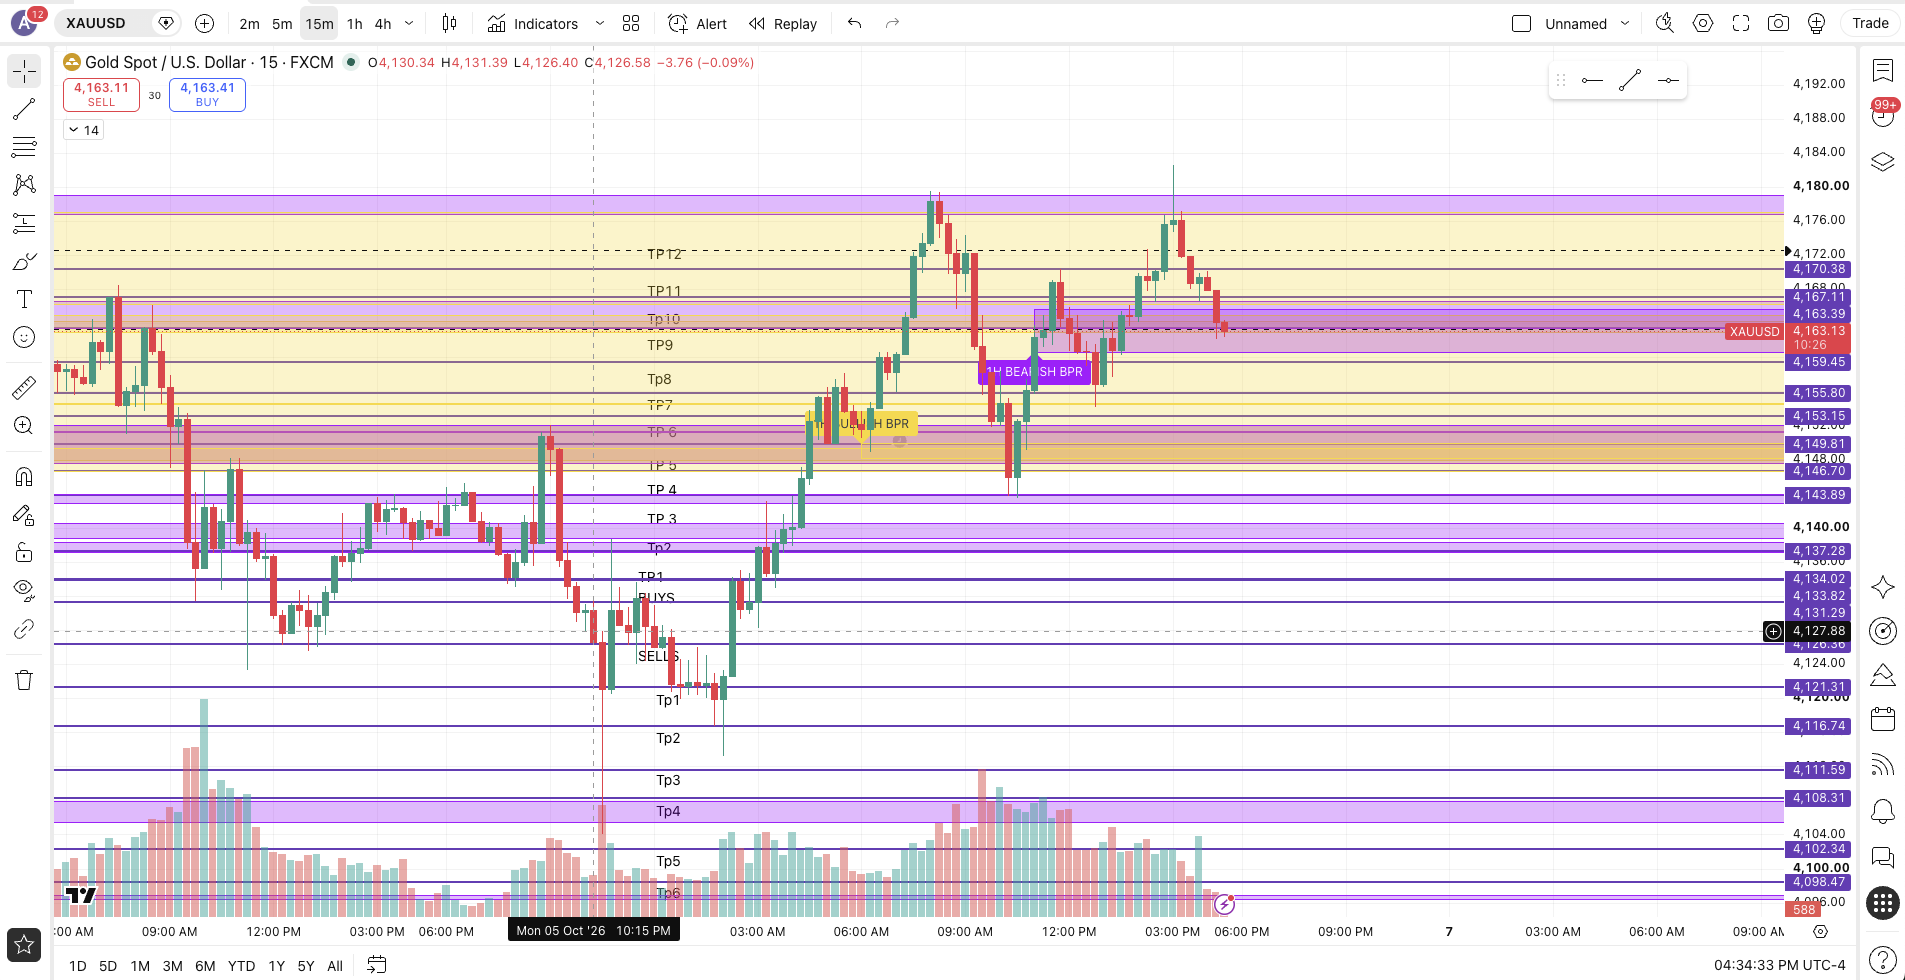The height and width of the screenshot is (980, 1905).
Task: Open the Unnamed layout dropdown arrow
Action: click(x=1625, y=23)
